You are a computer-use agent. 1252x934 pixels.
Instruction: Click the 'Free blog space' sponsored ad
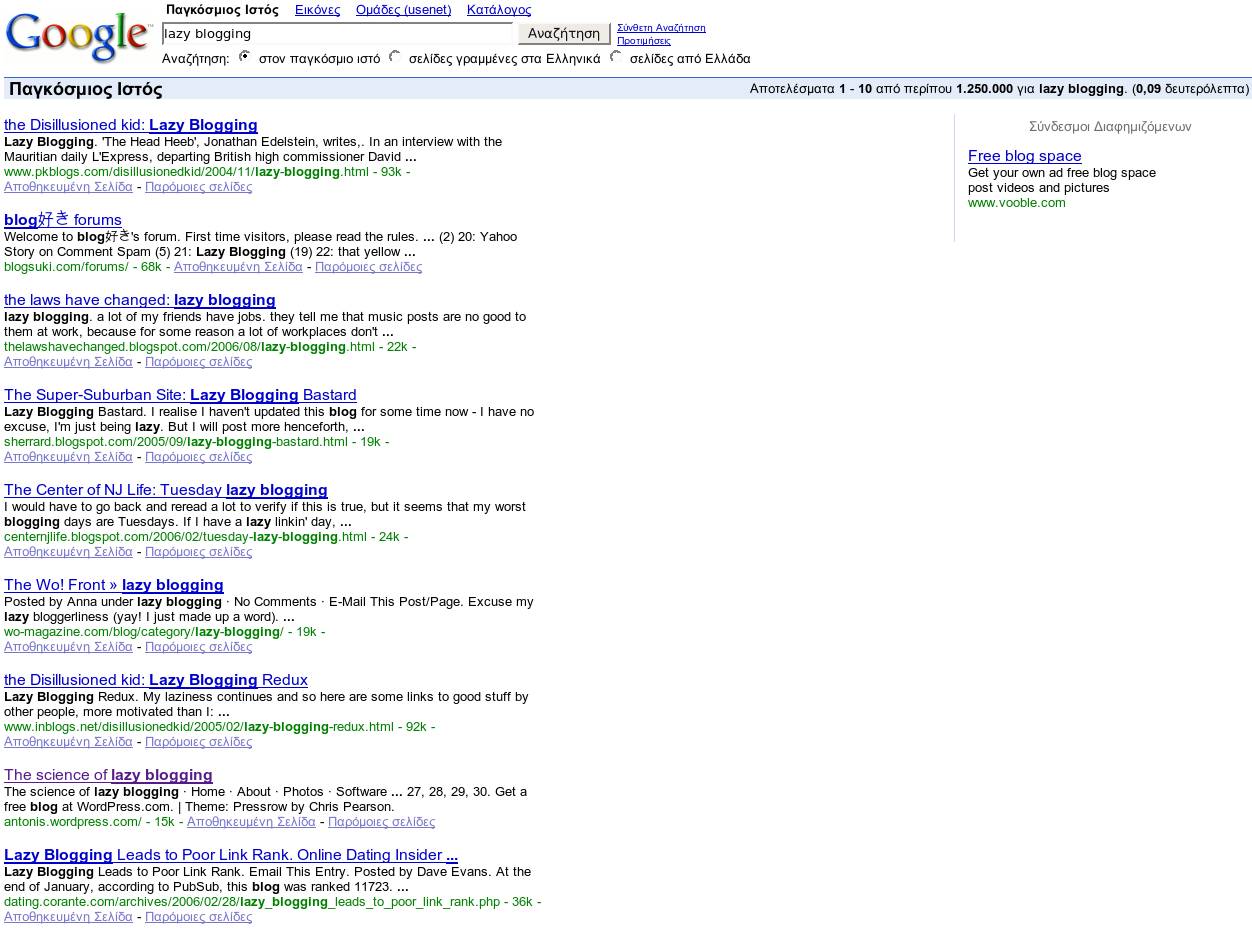click(x=1024, y=156)
